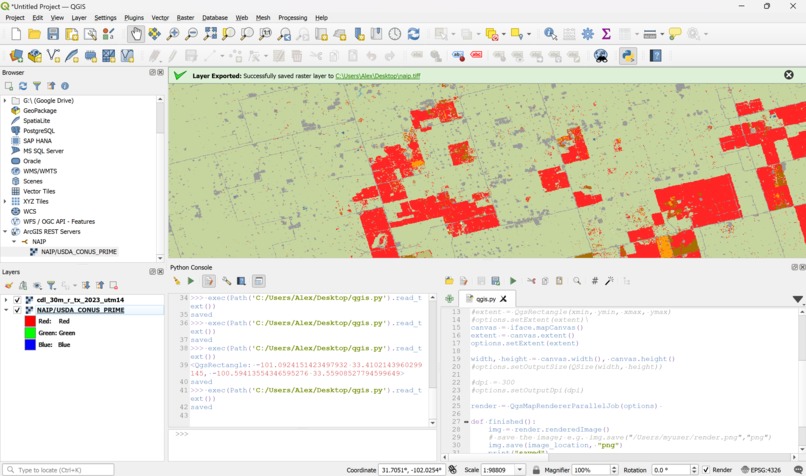Screen dimensions: 806x476
Task: Increase the Magnifier value with up arrow
Action: pos(614,468)
